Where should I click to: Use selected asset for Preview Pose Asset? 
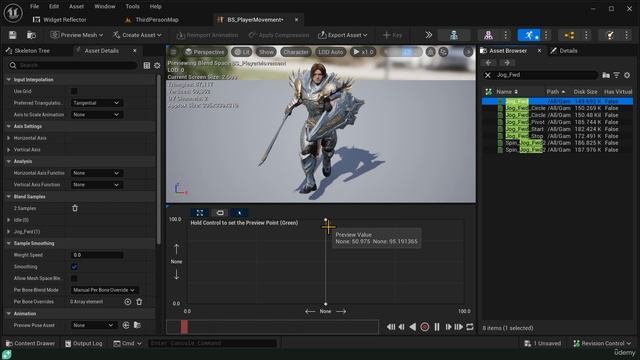[126, 325]
